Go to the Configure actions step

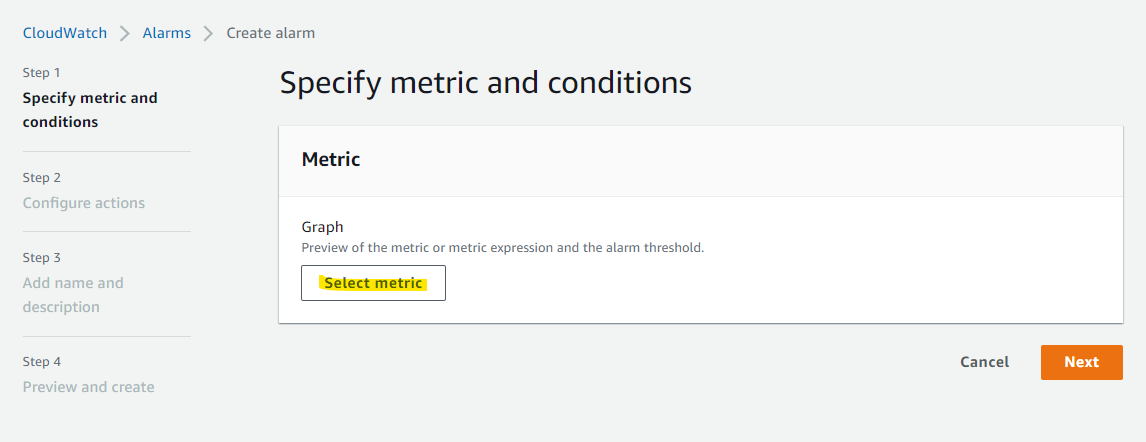tap(84, 203)
